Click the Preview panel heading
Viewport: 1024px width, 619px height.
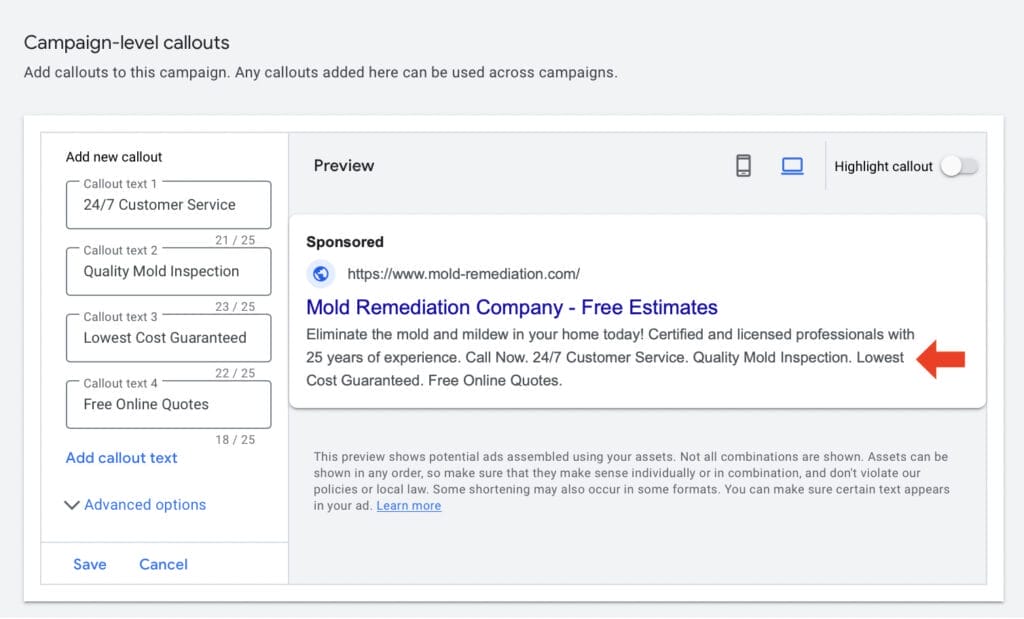click(x=343, y=166)
